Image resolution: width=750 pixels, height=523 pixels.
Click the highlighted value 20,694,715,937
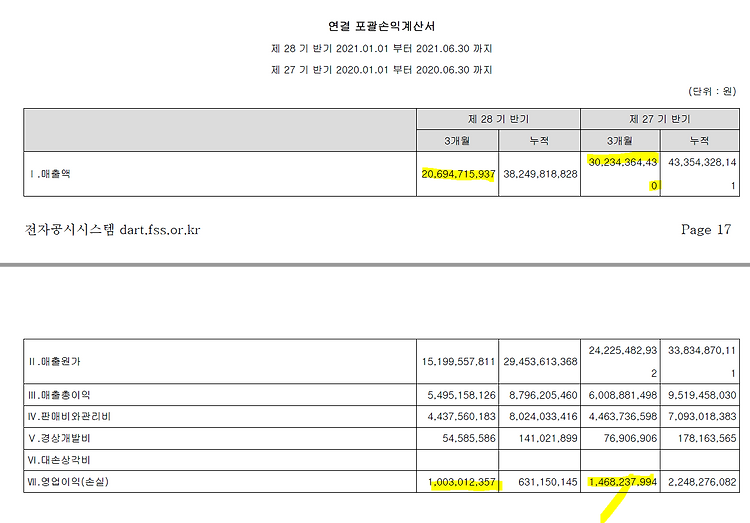[x=458, y=174]
